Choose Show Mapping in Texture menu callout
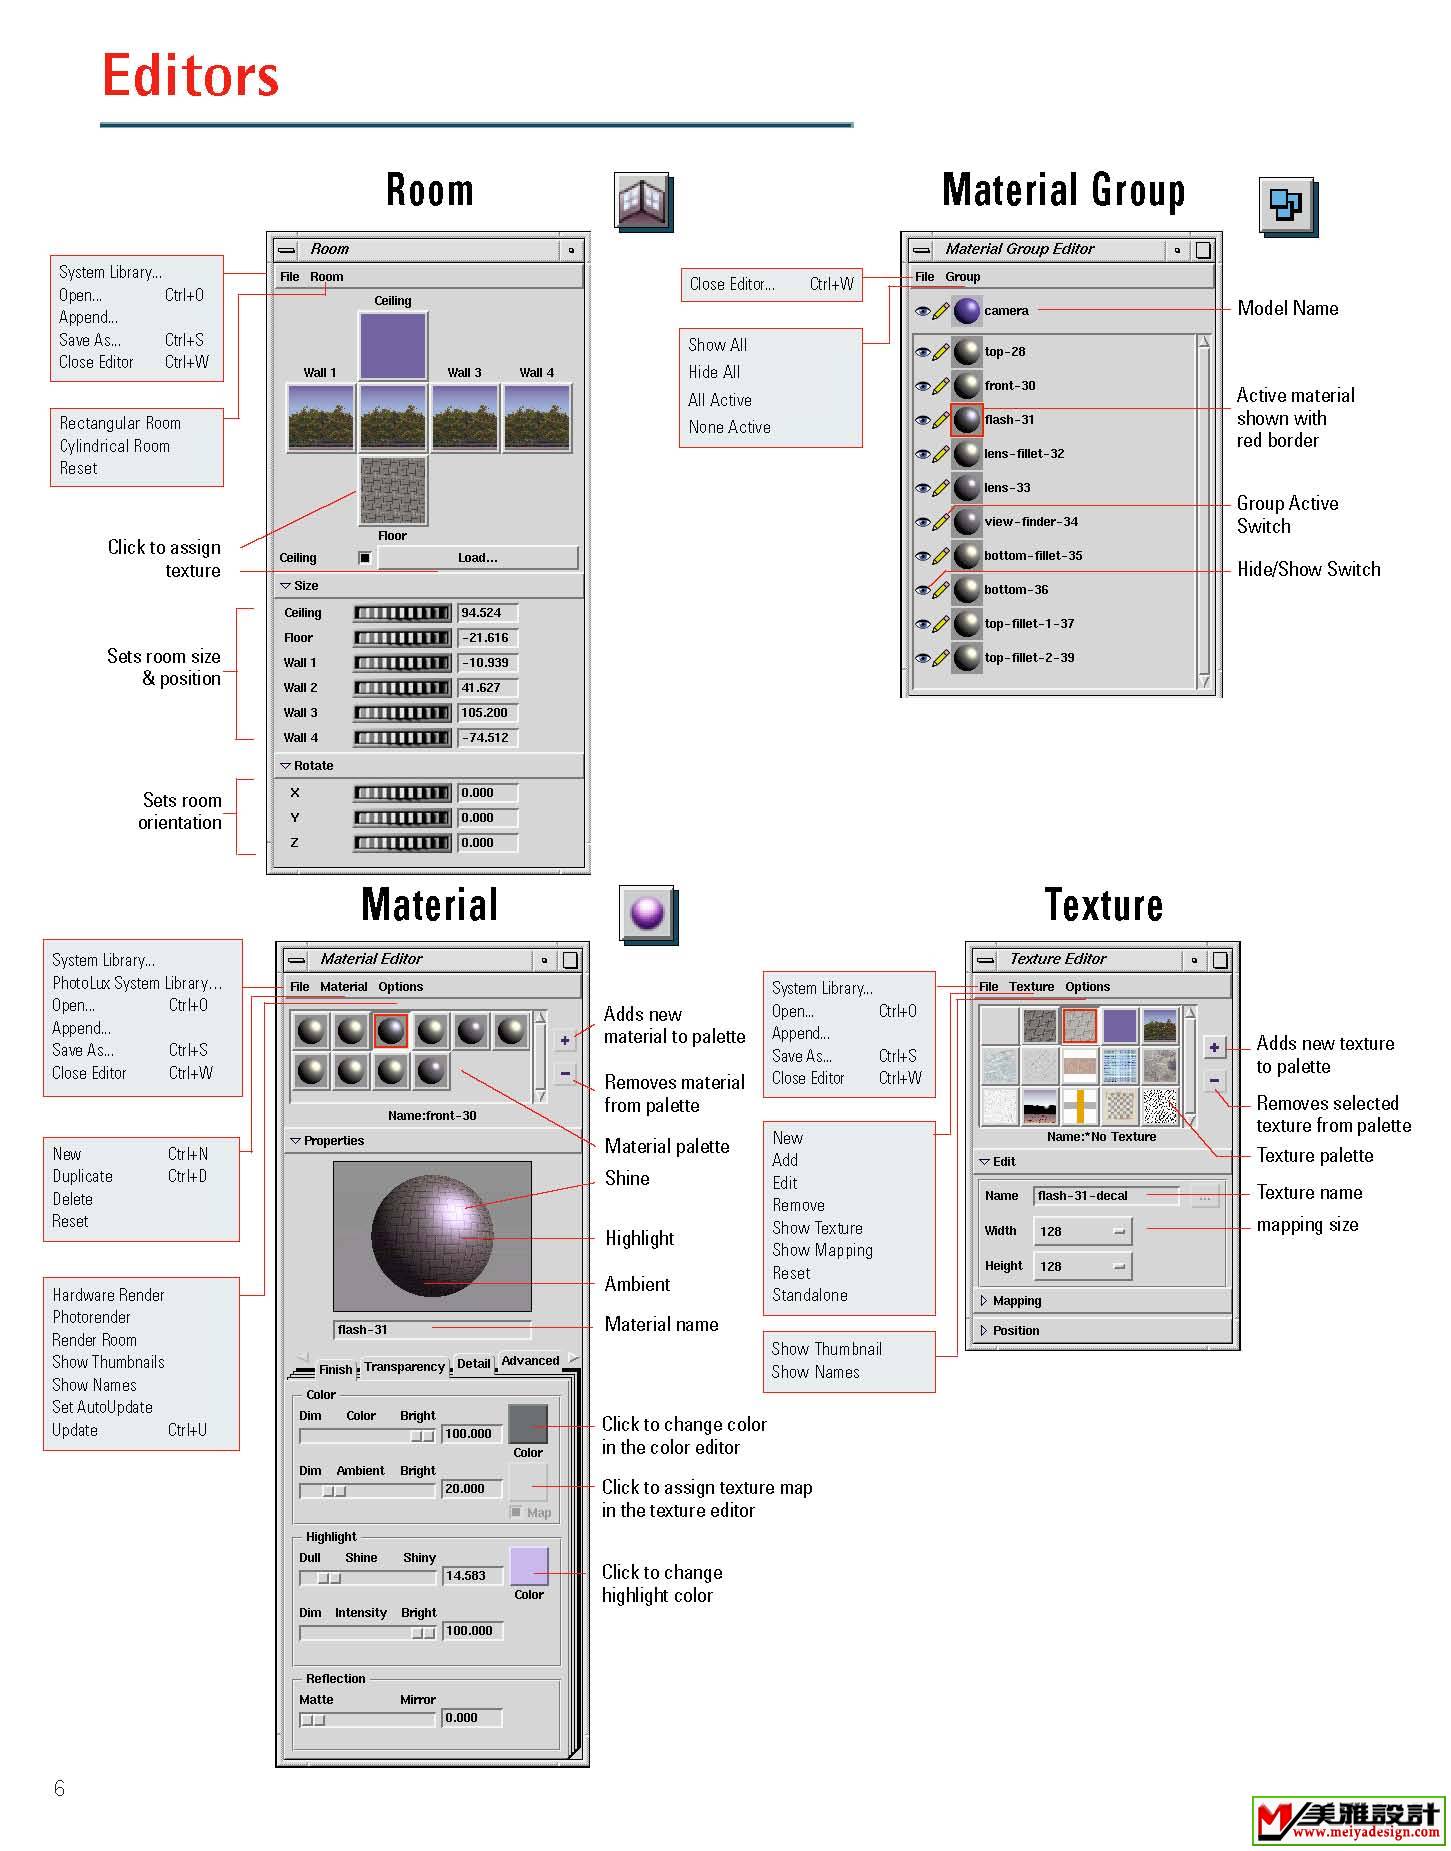 click(822, 1251)
